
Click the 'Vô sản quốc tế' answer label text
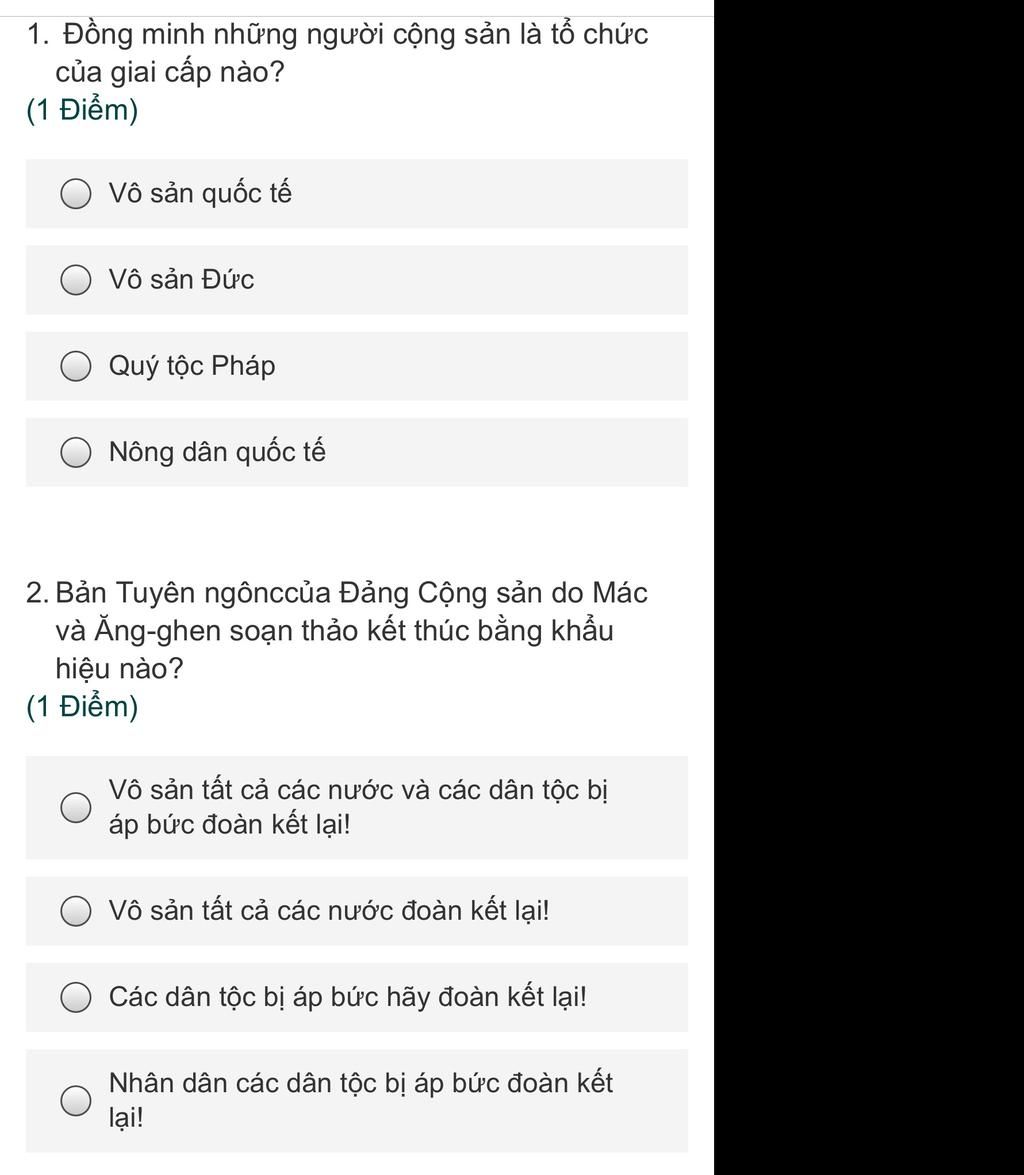pos(200,193)
